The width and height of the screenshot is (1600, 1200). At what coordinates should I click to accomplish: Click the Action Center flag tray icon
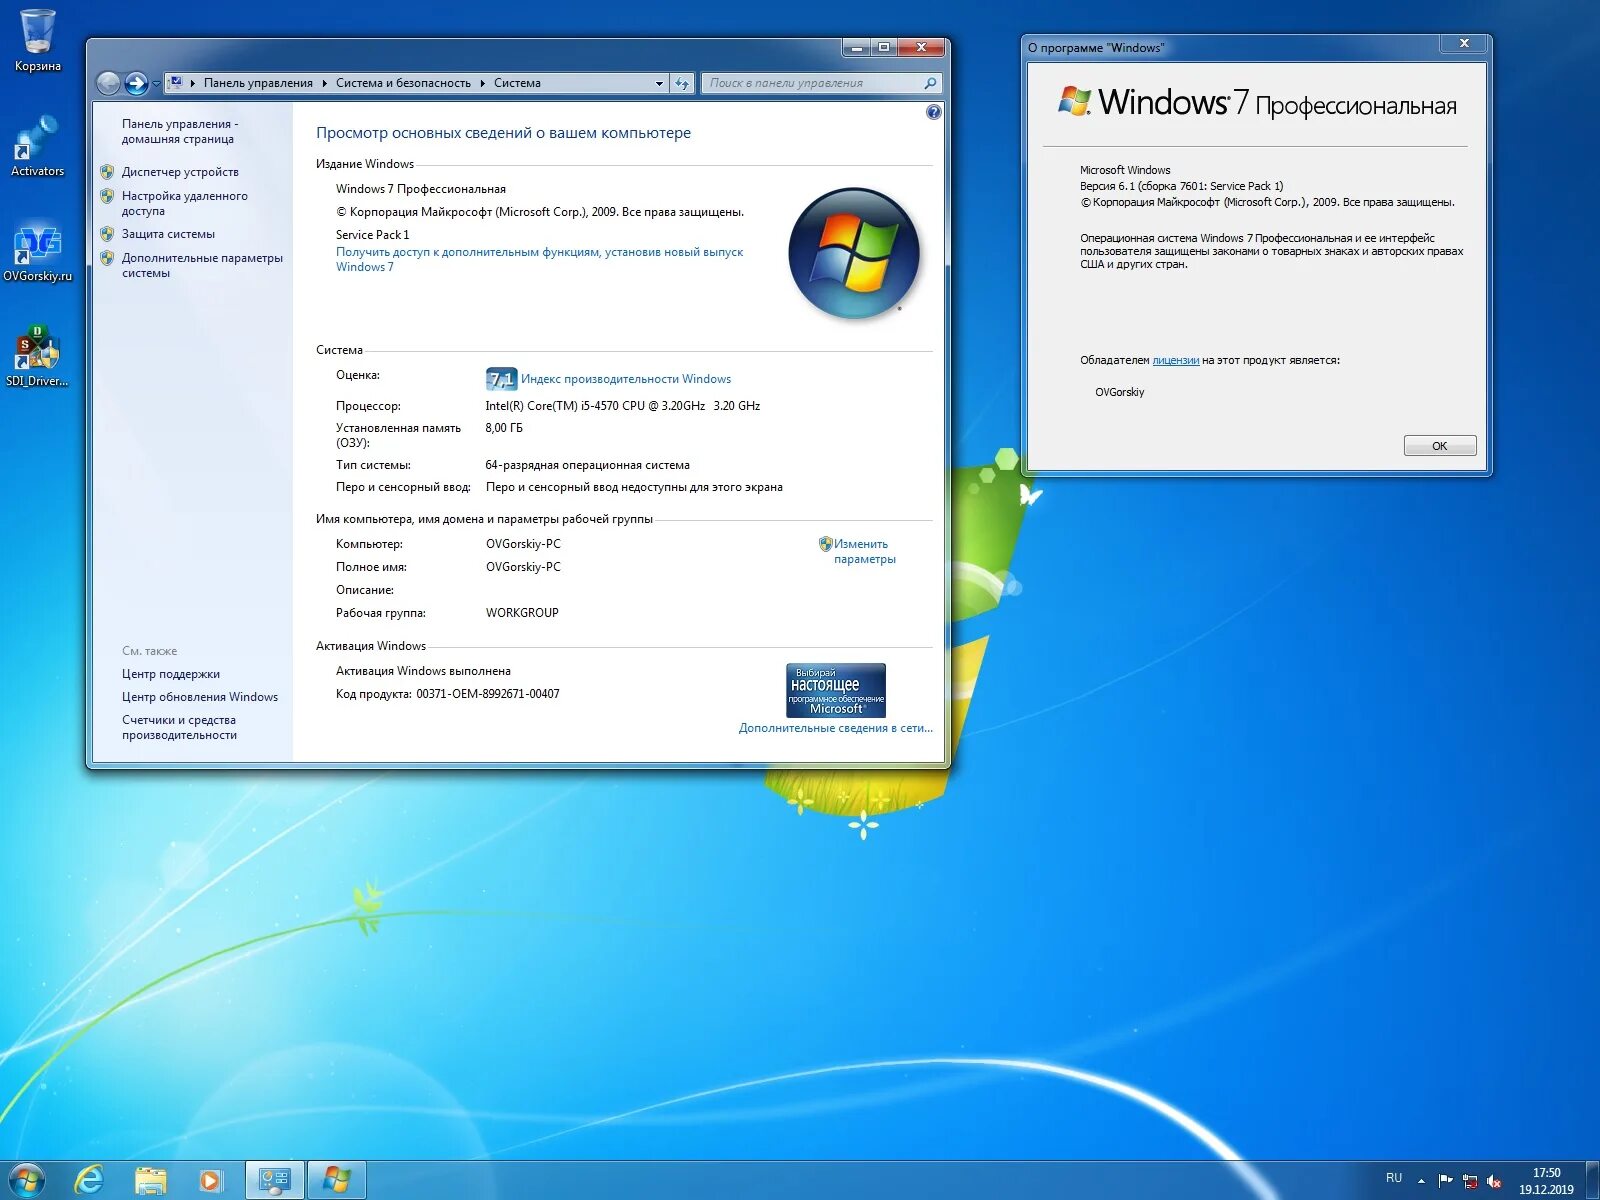pyautogui.click(x=1445, y=1181)
